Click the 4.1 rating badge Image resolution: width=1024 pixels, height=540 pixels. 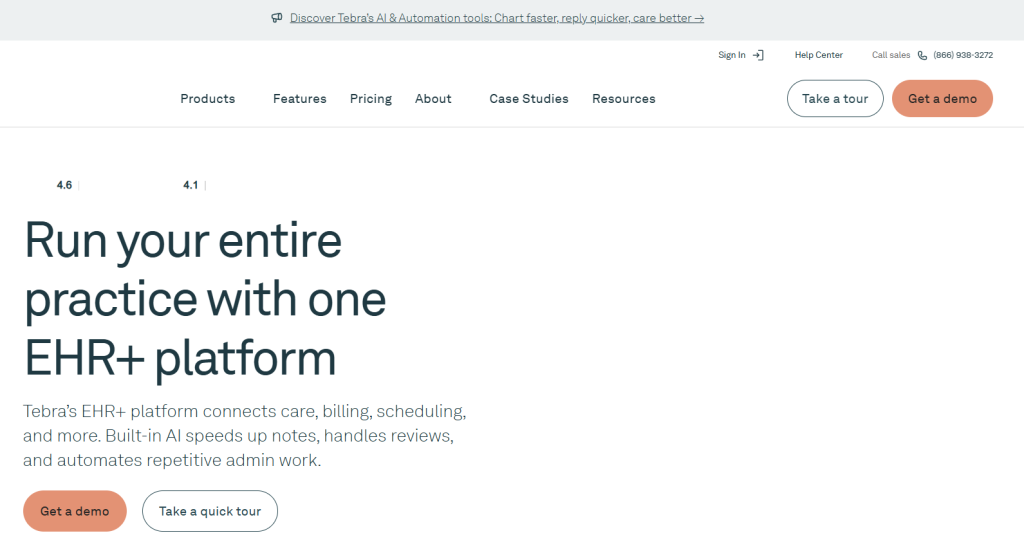pos(190,185)
